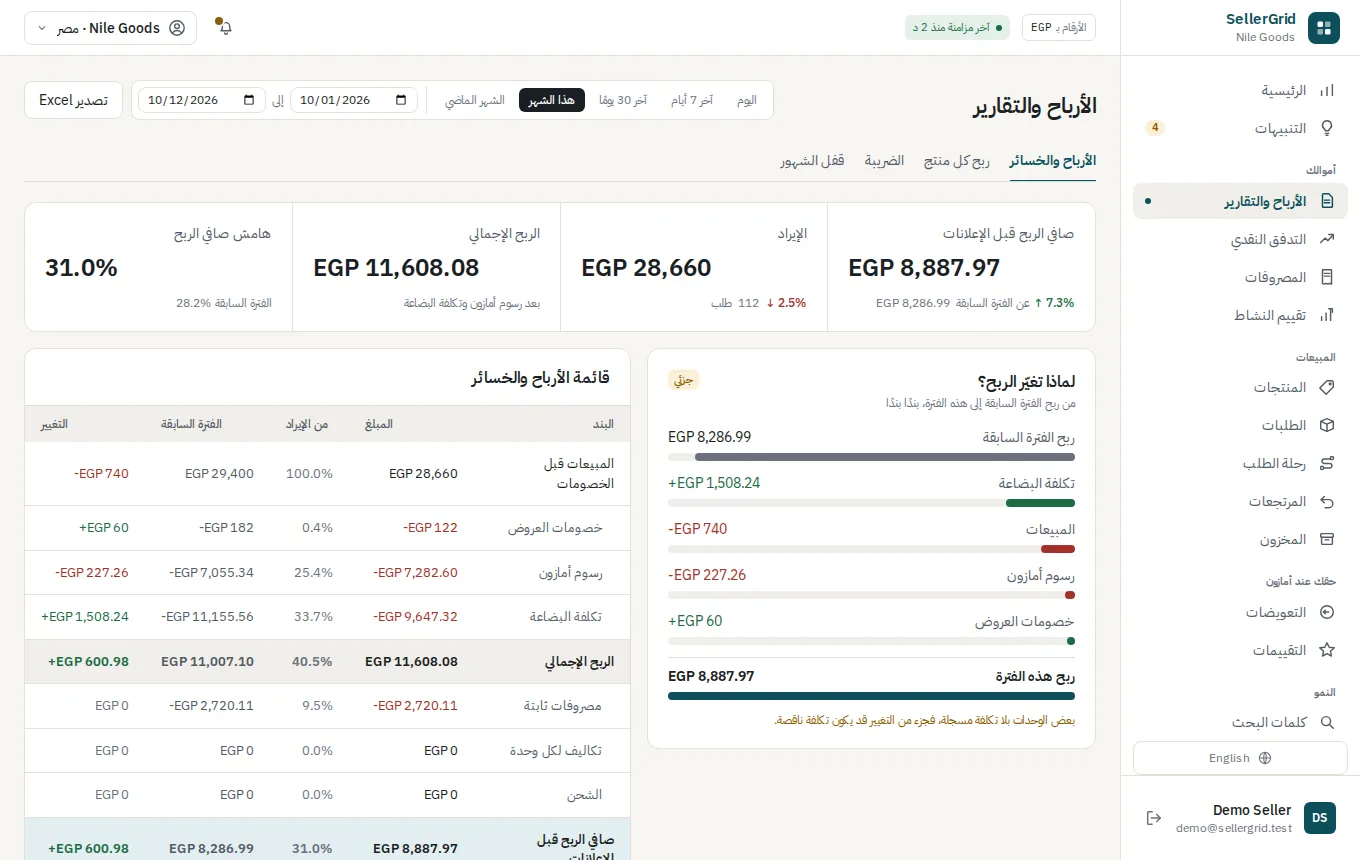1360x860 pixels.
Task: Click the خصومات العروض table row label
Action: click(x=556, y=528)
